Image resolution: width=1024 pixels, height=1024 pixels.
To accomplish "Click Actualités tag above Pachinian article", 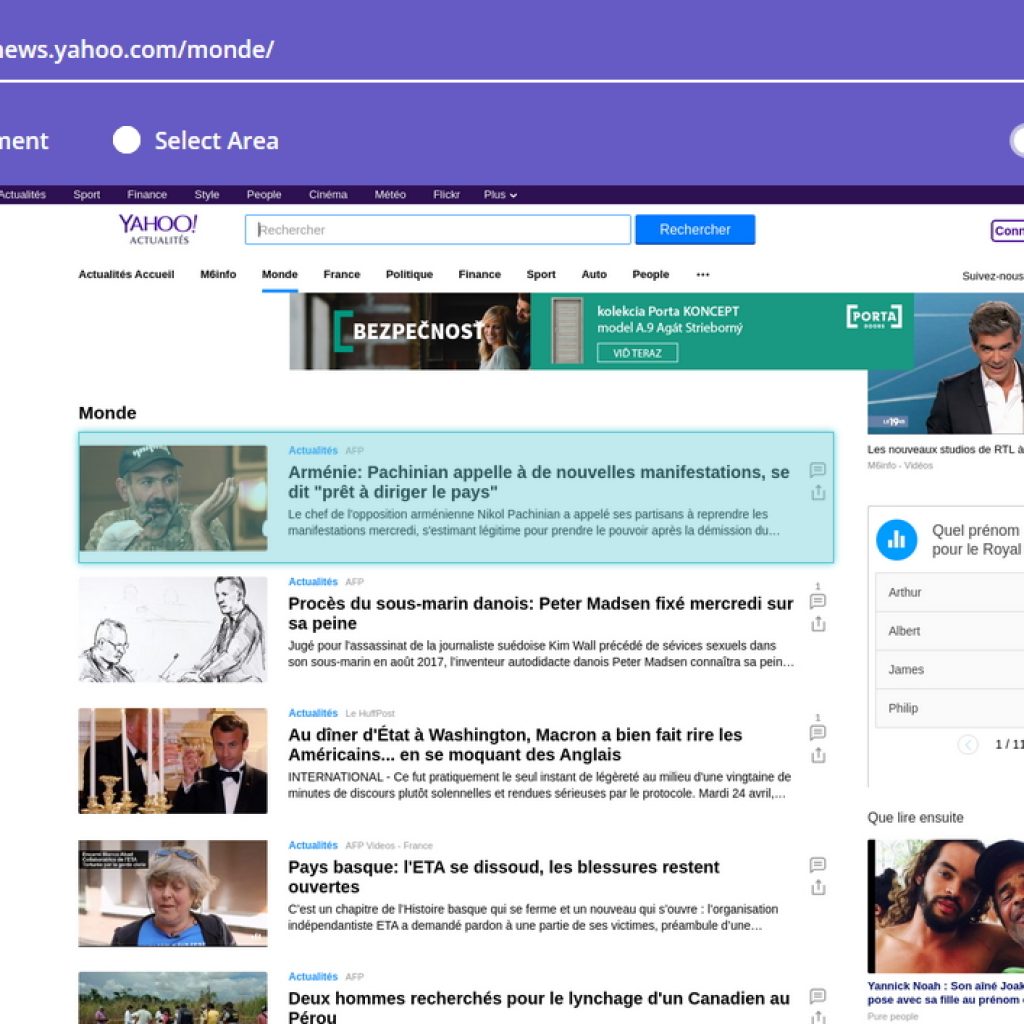I will point(313,451).
